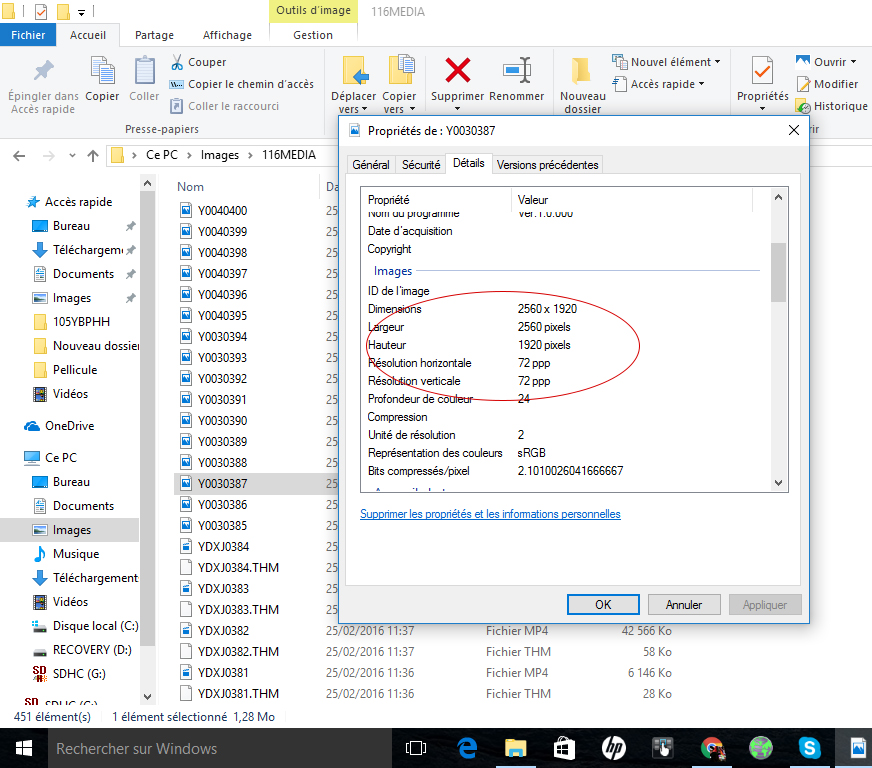Click Supprimer les propriétés et informations link
This screenshot has width=872, height=768.
490,514
